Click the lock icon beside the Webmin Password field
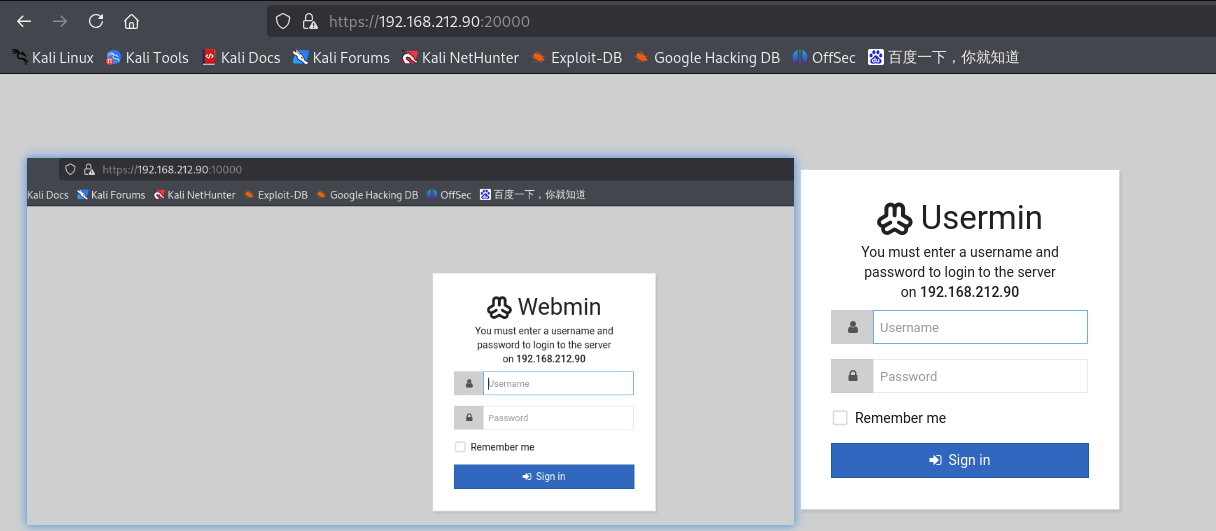Image resolution: width=1216 pixels, height=531 pixels. 468,418
